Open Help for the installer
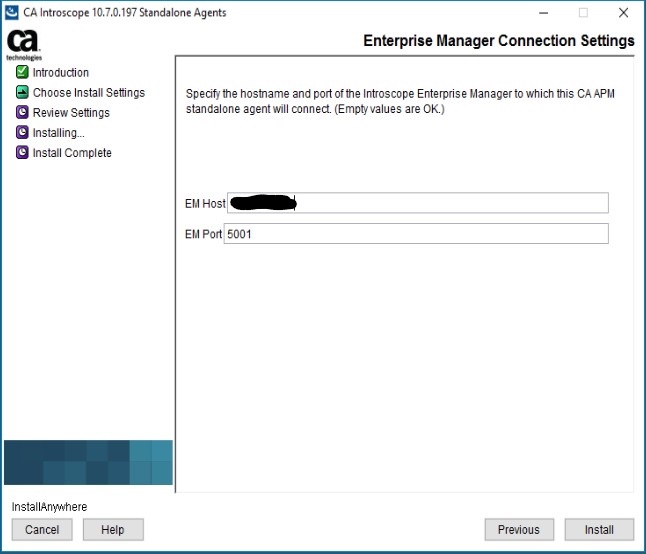646x554 pixels. (113, 529)
